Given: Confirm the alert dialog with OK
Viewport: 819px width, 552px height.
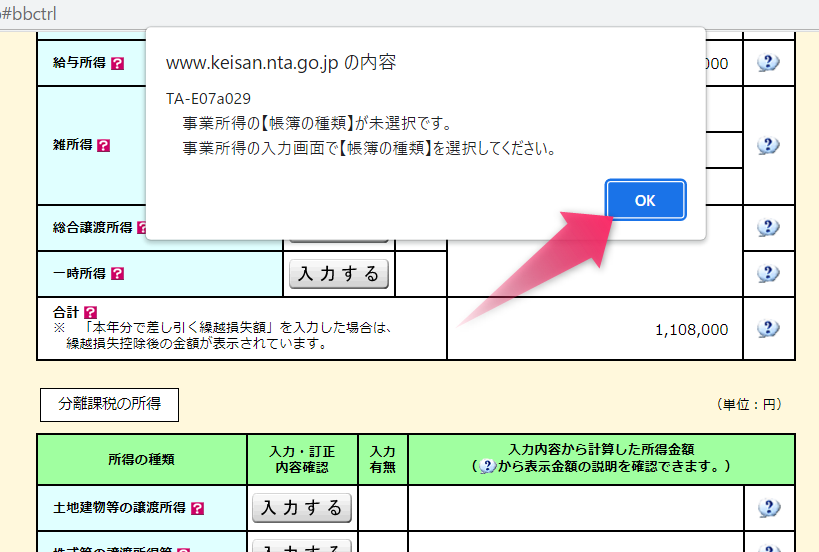Looking at the screenshot, I should coord(646,200).
